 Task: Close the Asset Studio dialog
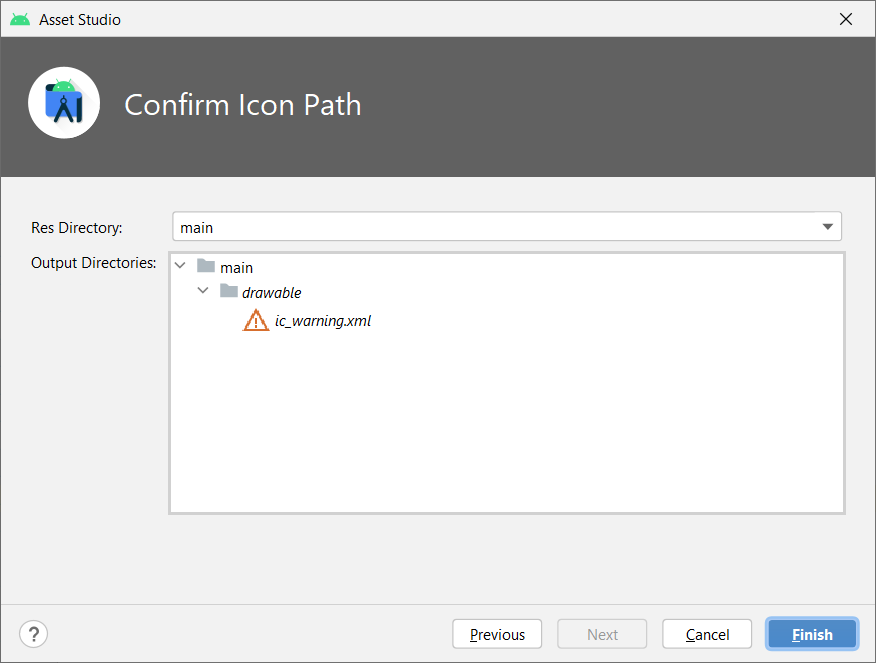[x=846, y=19]
